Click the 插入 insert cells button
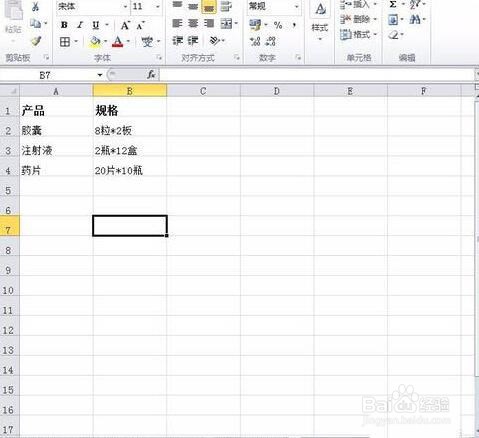The width and height of the screenshot is (479, 438). click(358, 4)
